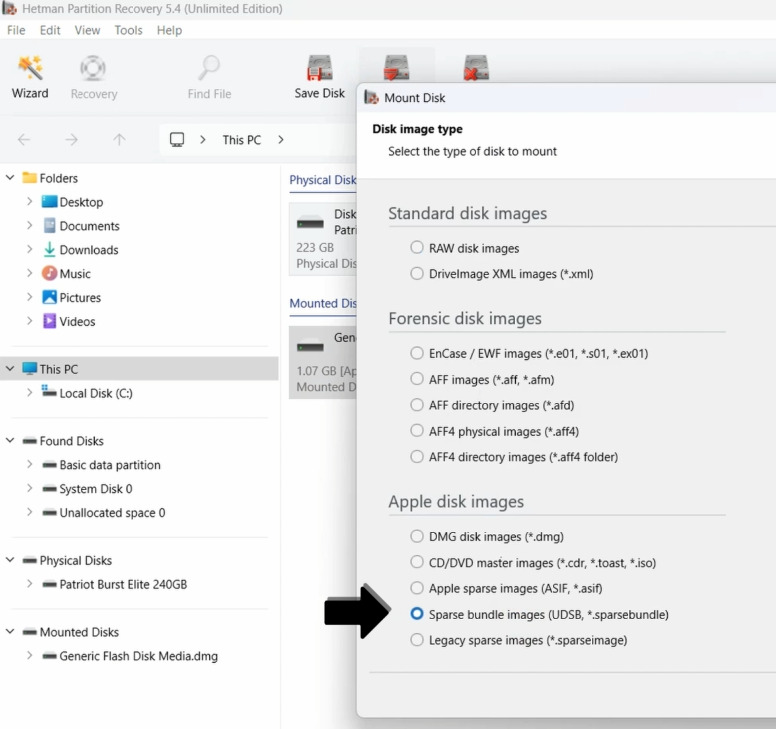Select the Downloads folder icon
The height and width of the screenshot is (729, 776).
coord(49,249)
